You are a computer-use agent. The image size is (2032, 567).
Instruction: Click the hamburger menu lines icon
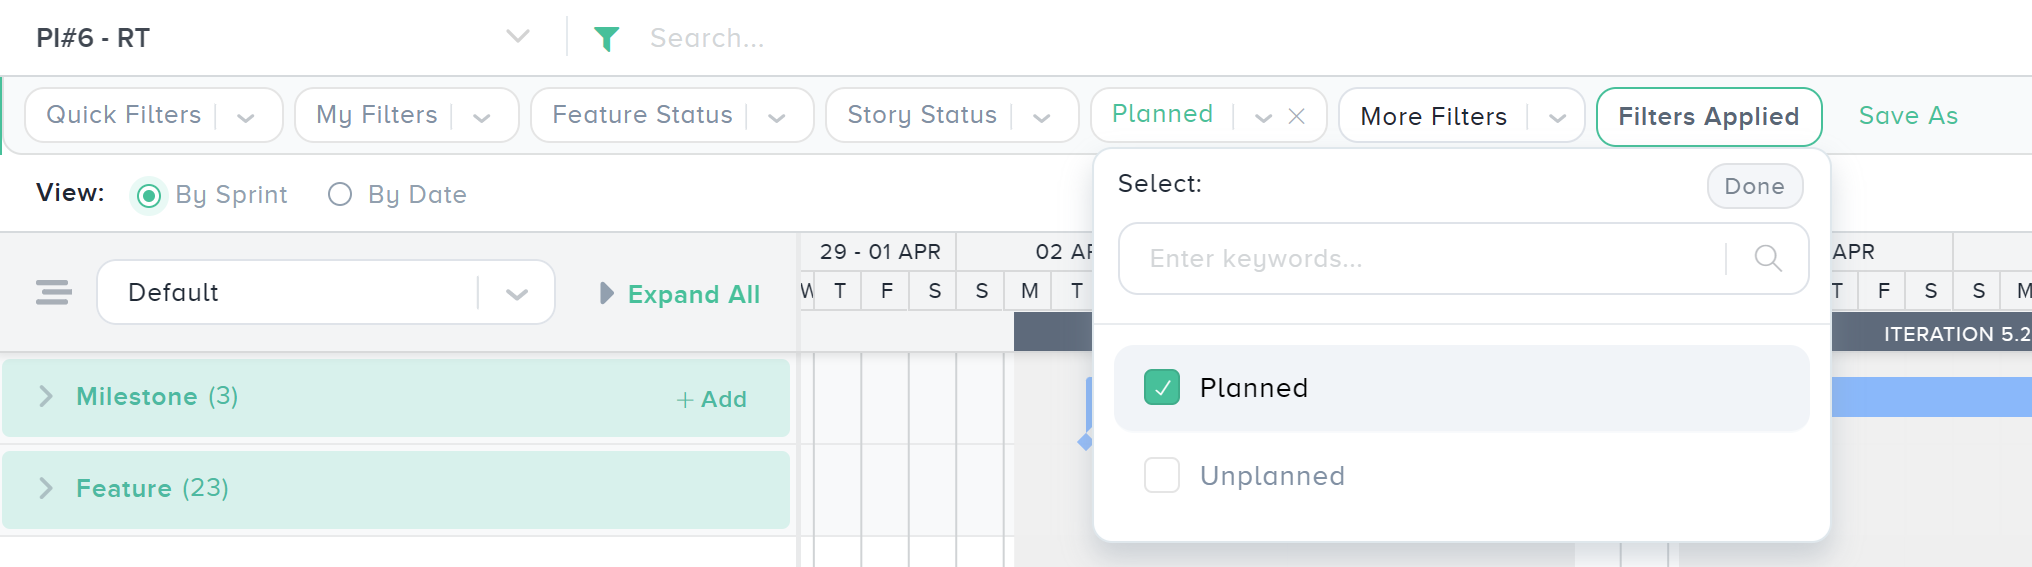coord(53,292)
